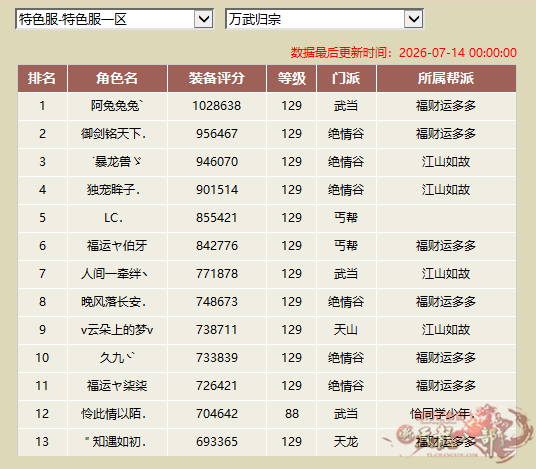Click the level value 88

[292, 414]
